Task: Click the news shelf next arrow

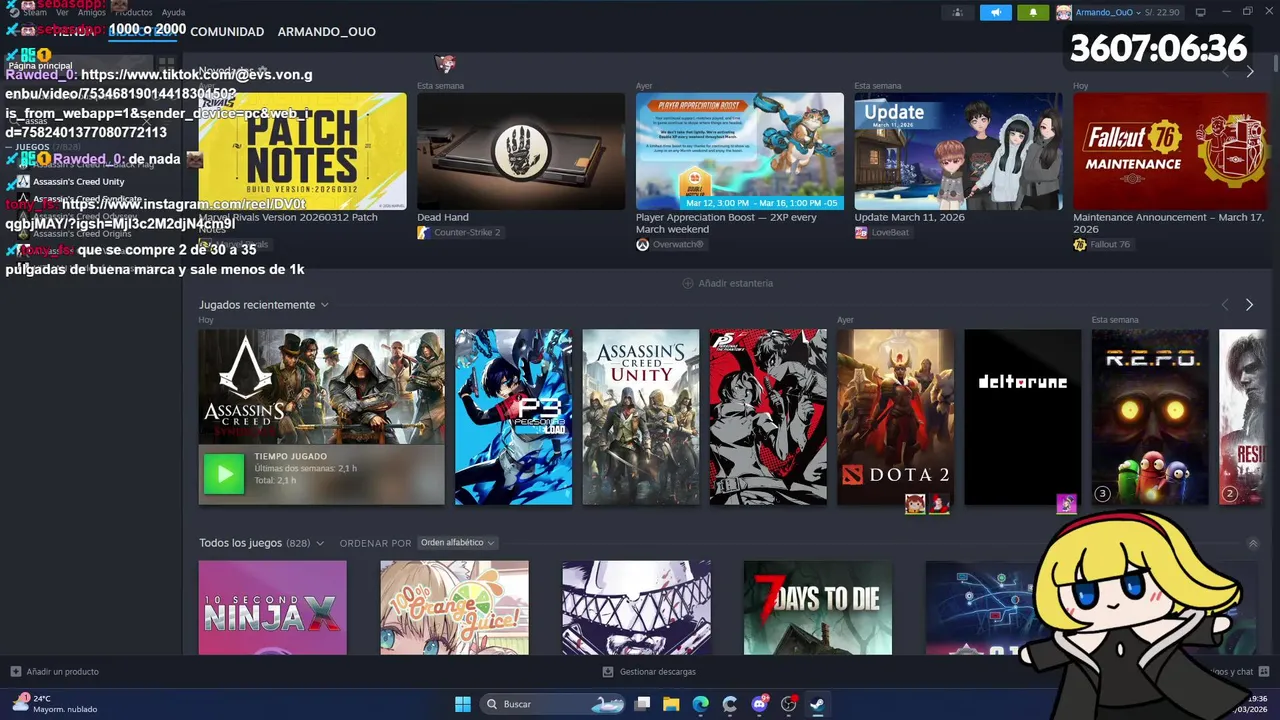Action: [x=1249, y=71]
